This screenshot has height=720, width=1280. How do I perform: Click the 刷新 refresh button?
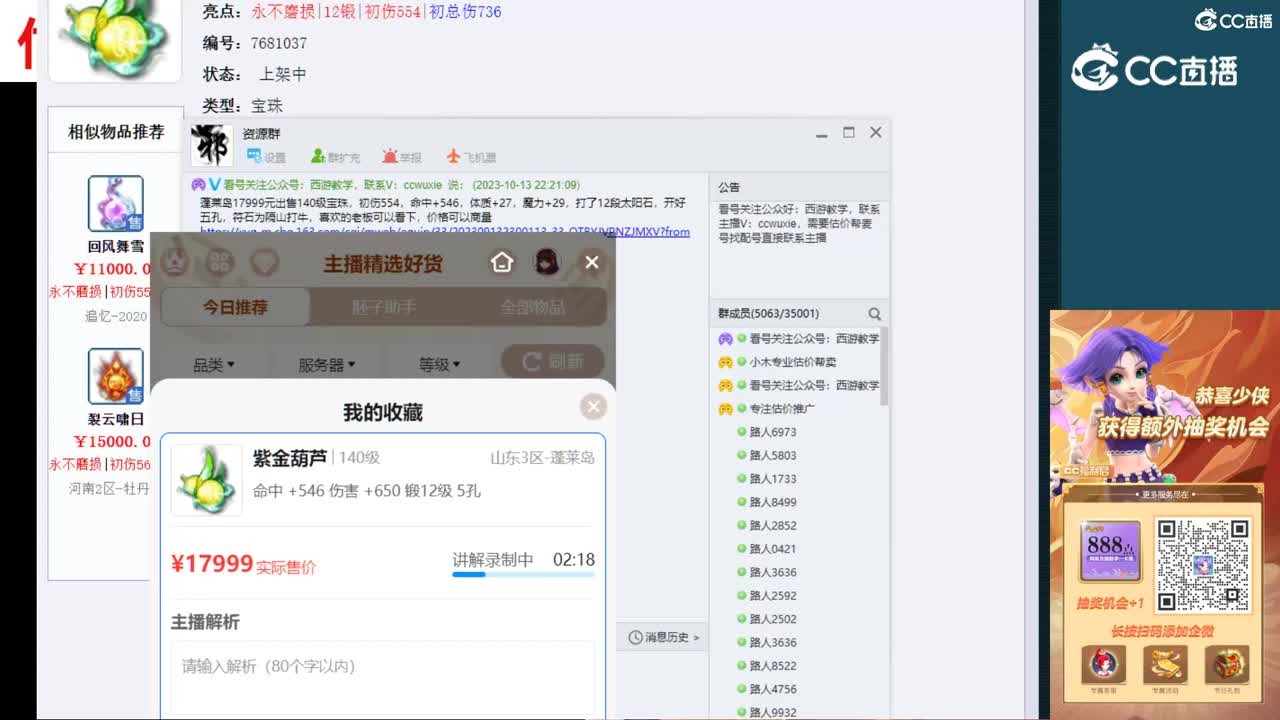pyautogui.click(x=553, y=362)
